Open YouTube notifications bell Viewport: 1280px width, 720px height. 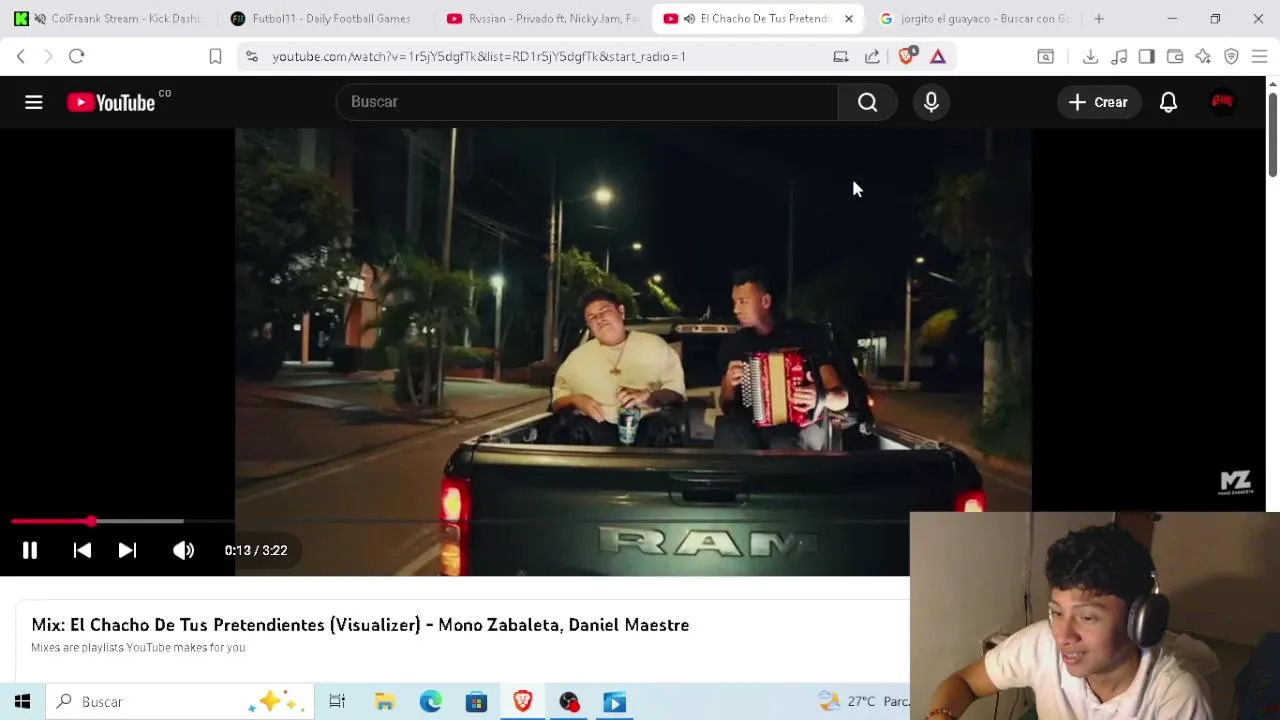point(1168,102)
